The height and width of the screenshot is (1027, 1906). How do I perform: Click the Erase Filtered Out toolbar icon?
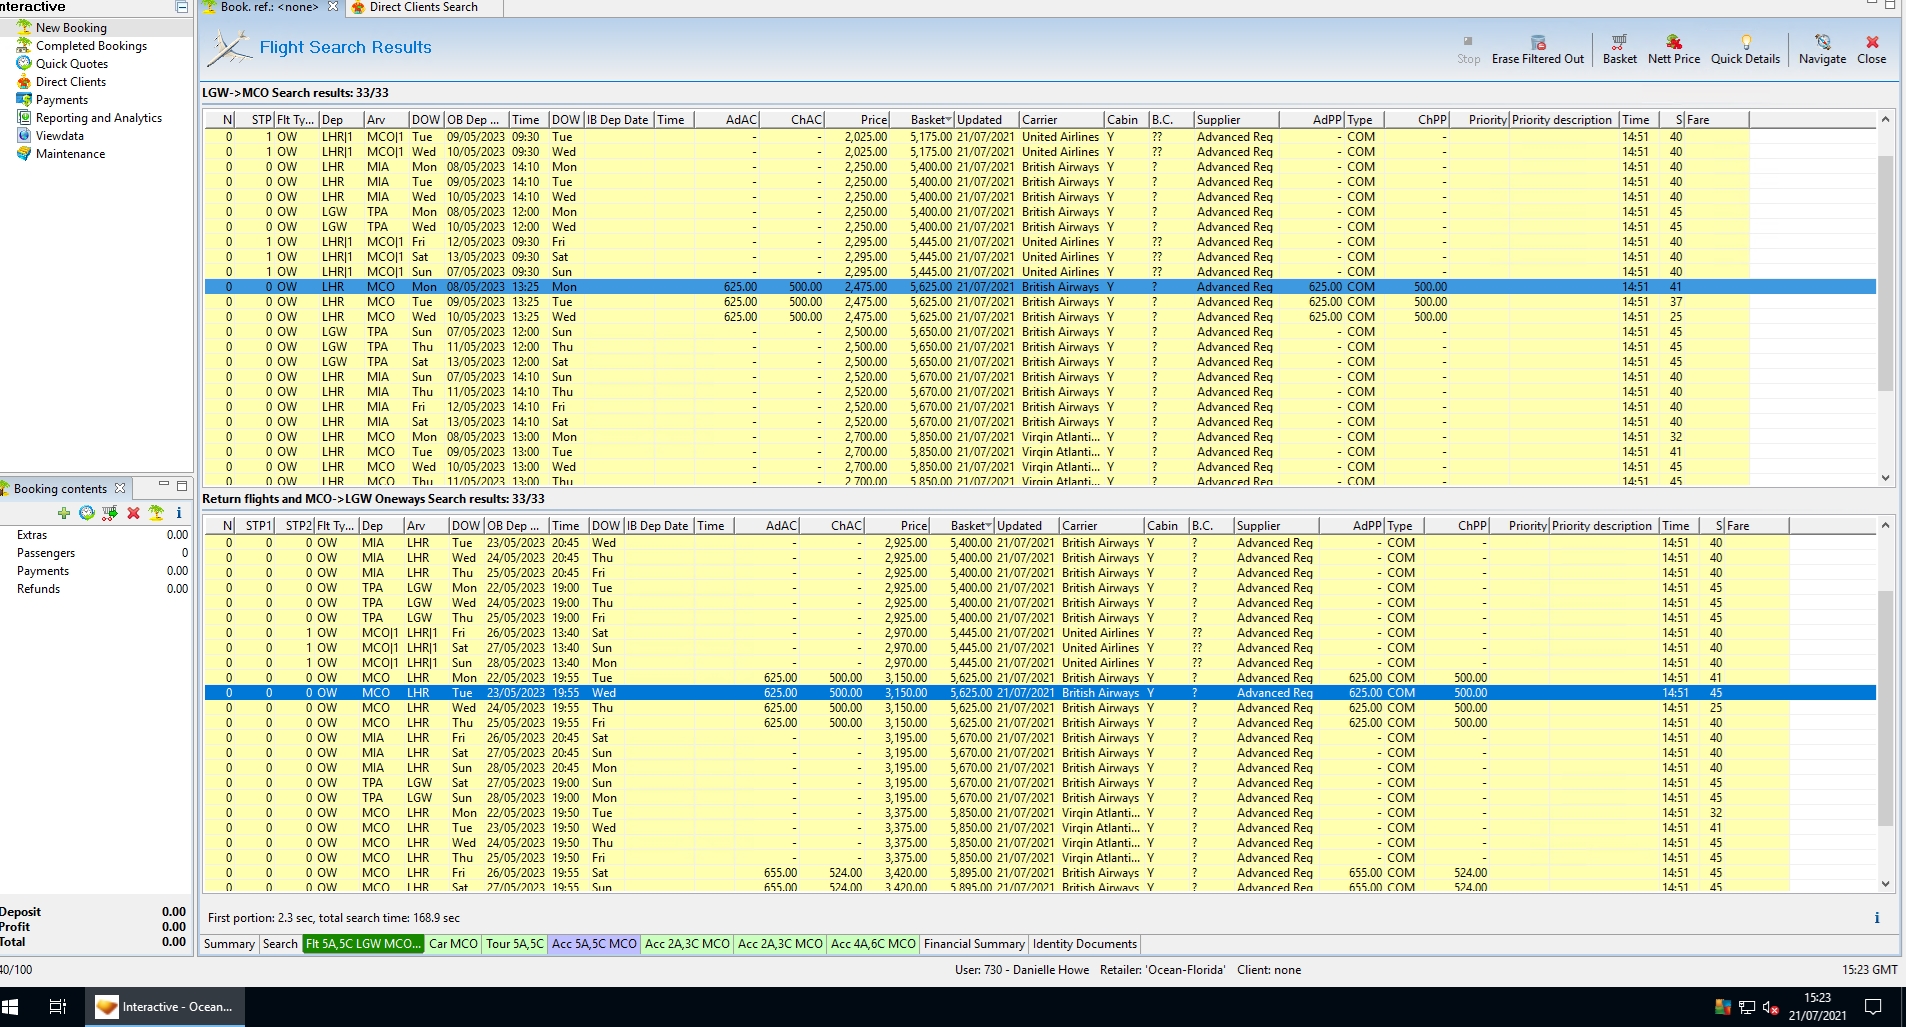[x=1538, y=42]
